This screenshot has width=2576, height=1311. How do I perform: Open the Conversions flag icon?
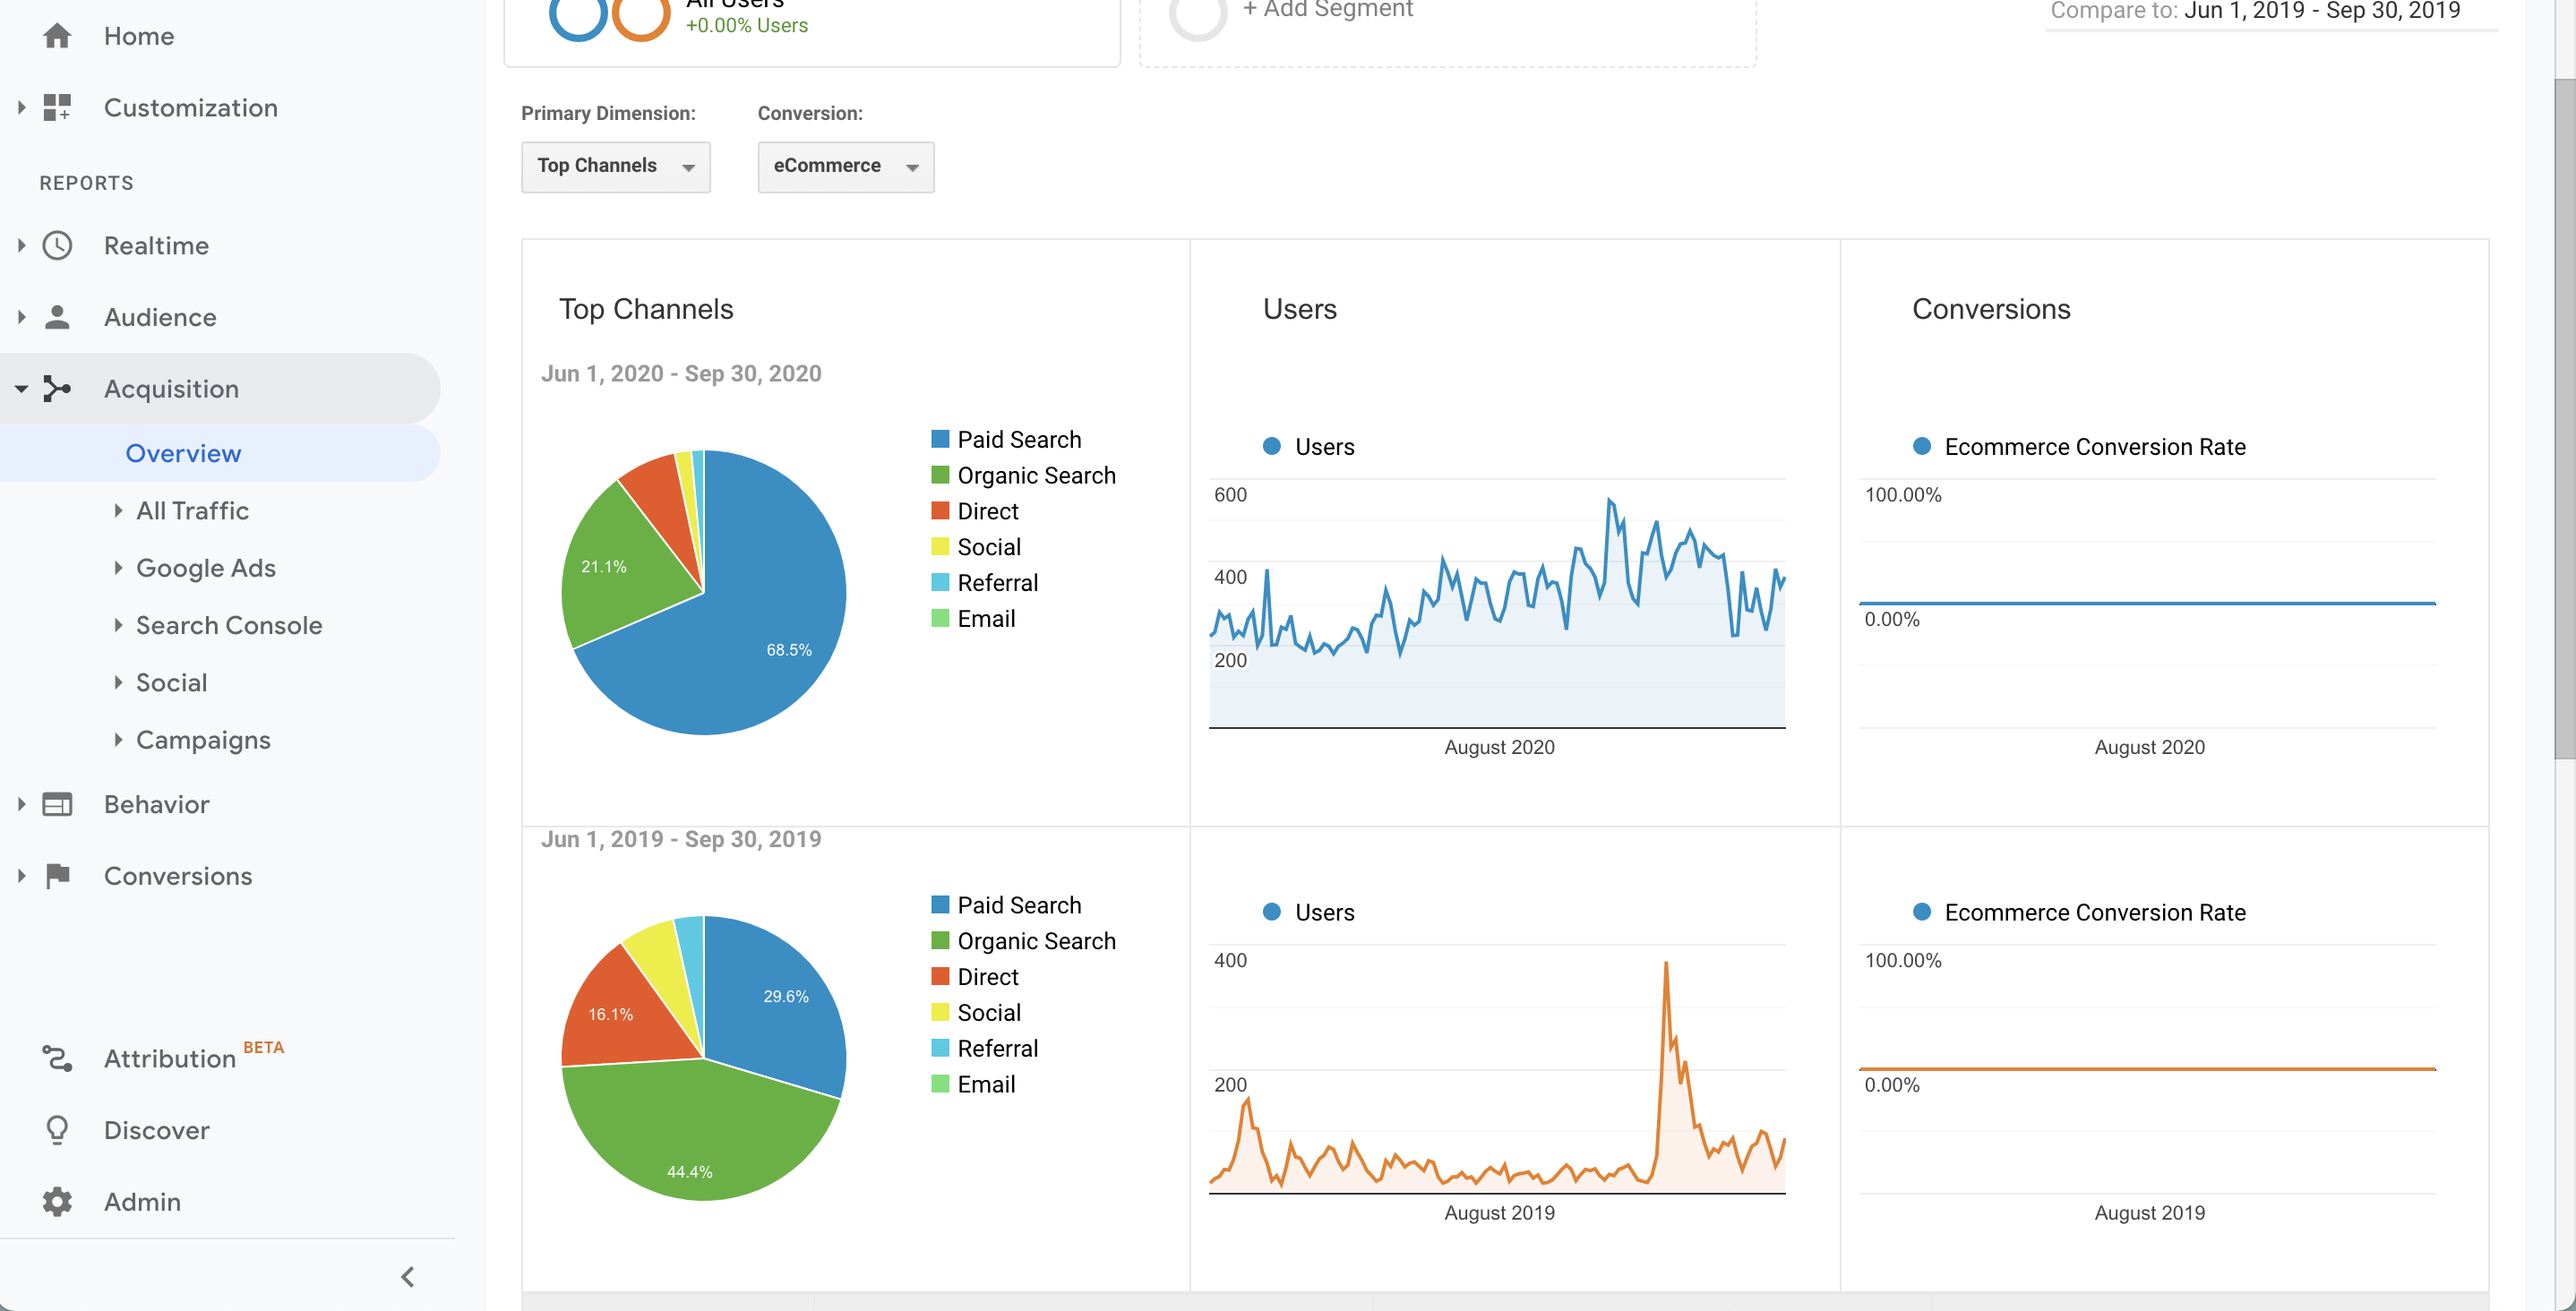pyautogui.click(x=57, y=876)
